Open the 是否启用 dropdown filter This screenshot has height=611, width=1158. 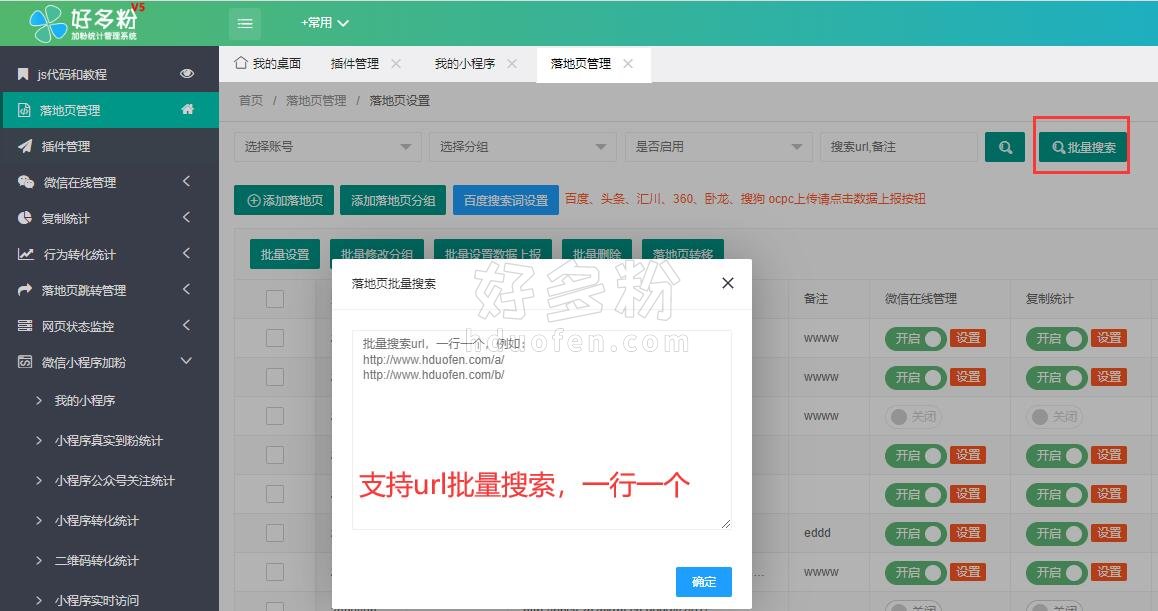[717, 146]
